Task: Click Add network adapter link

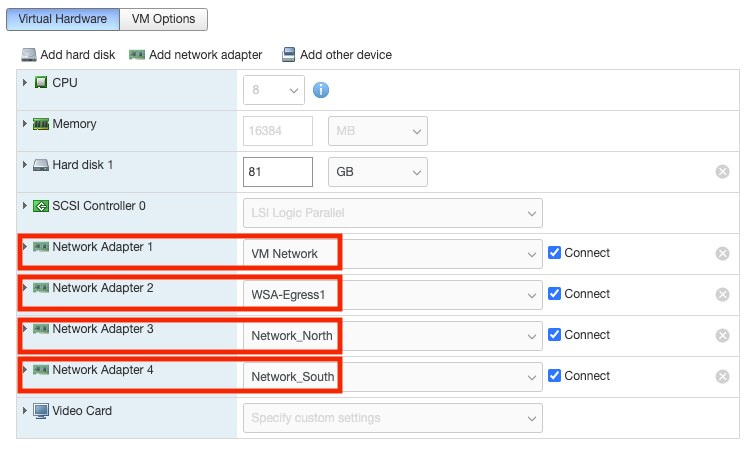Action: [x=205, y=55]
